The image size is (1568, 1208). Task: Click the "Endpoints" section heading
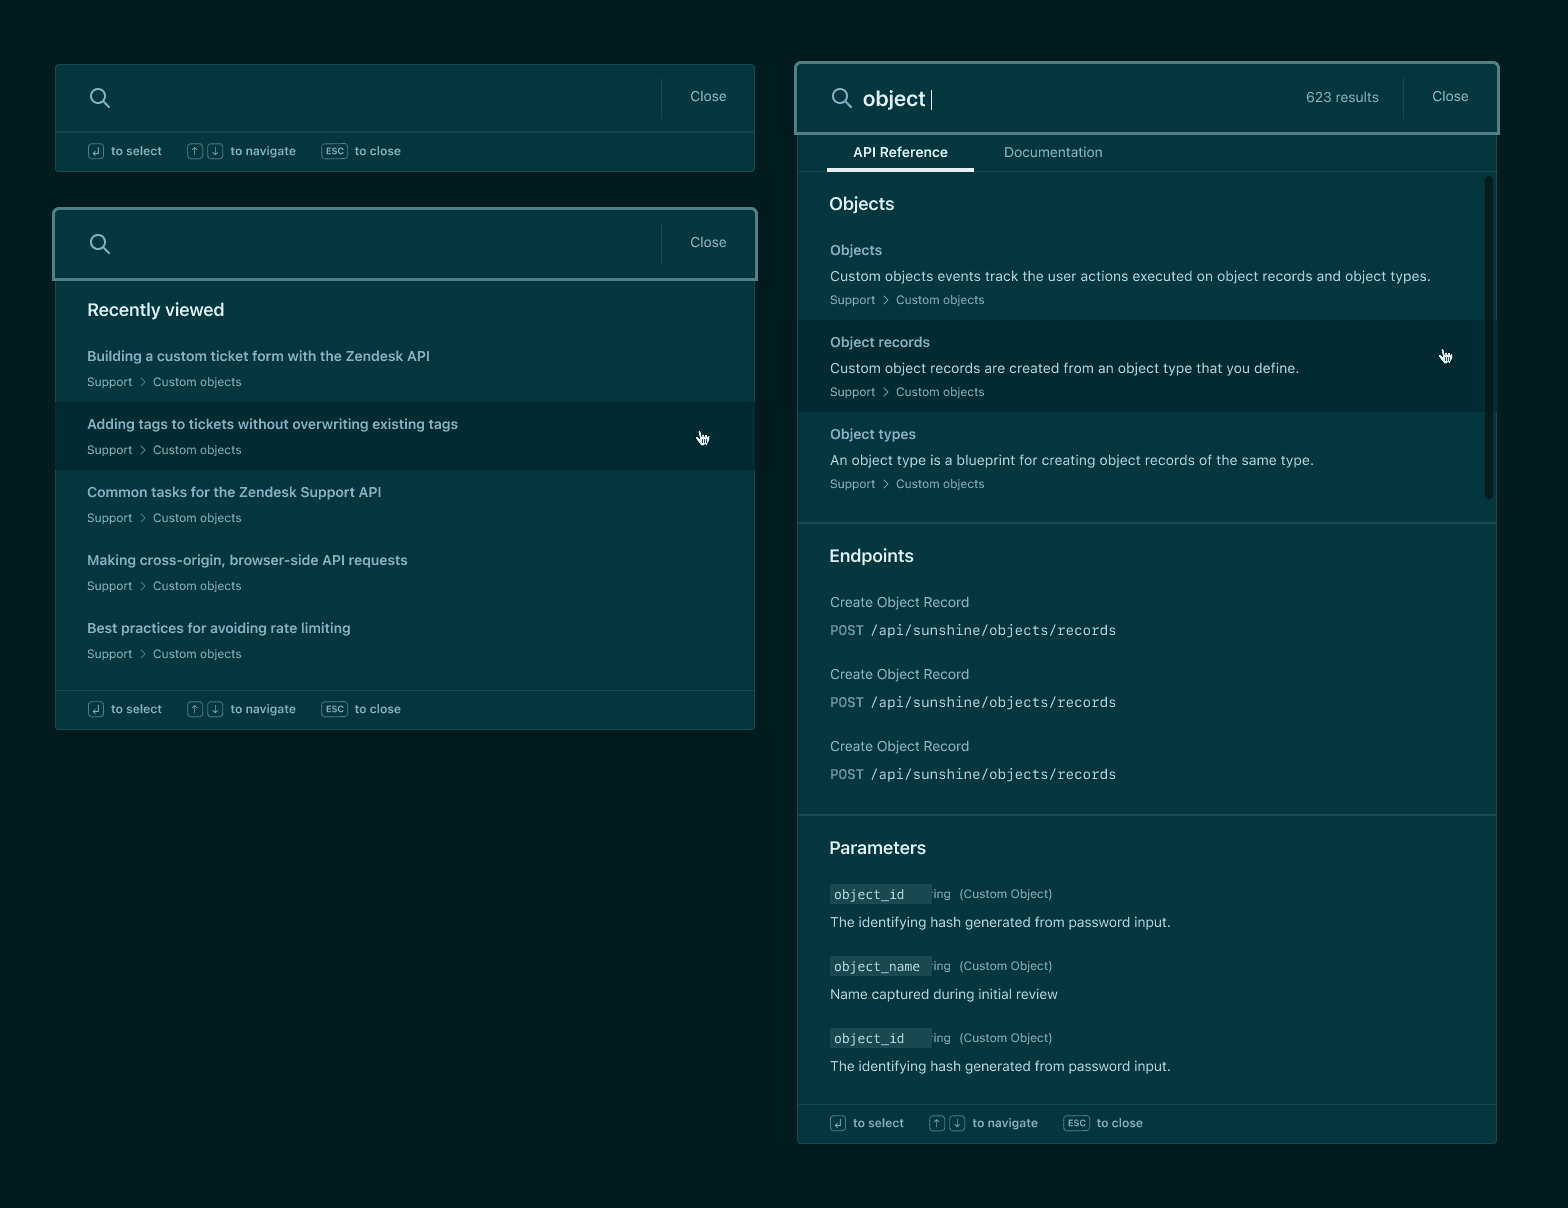871,556
